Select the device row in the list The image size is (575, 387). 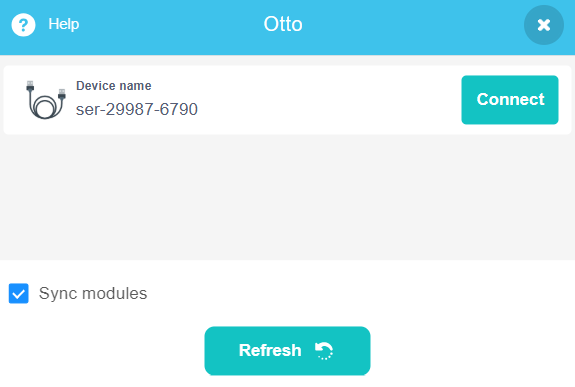pyautogui.click(x=288, y=100)
